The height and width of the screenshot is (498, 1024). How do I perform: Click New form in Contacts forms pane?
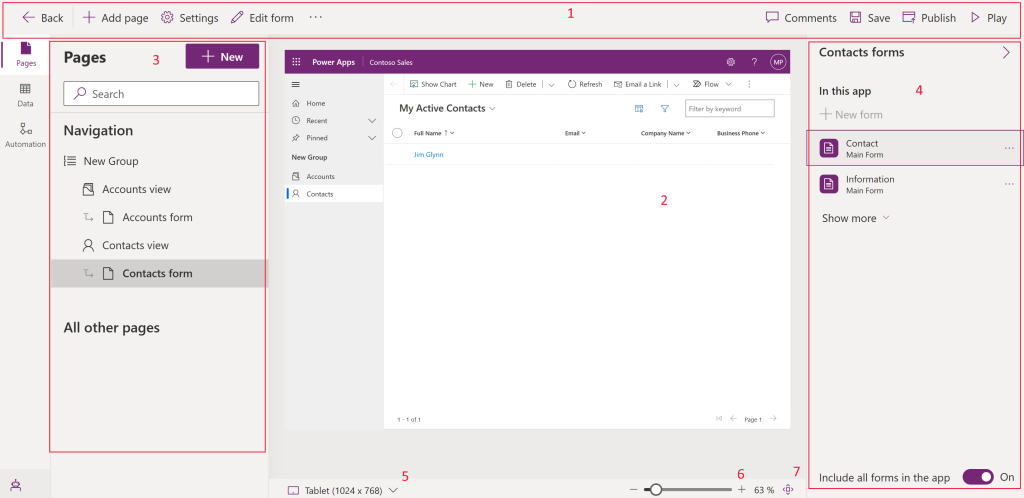pyautogui.click(x=852, y=114)
